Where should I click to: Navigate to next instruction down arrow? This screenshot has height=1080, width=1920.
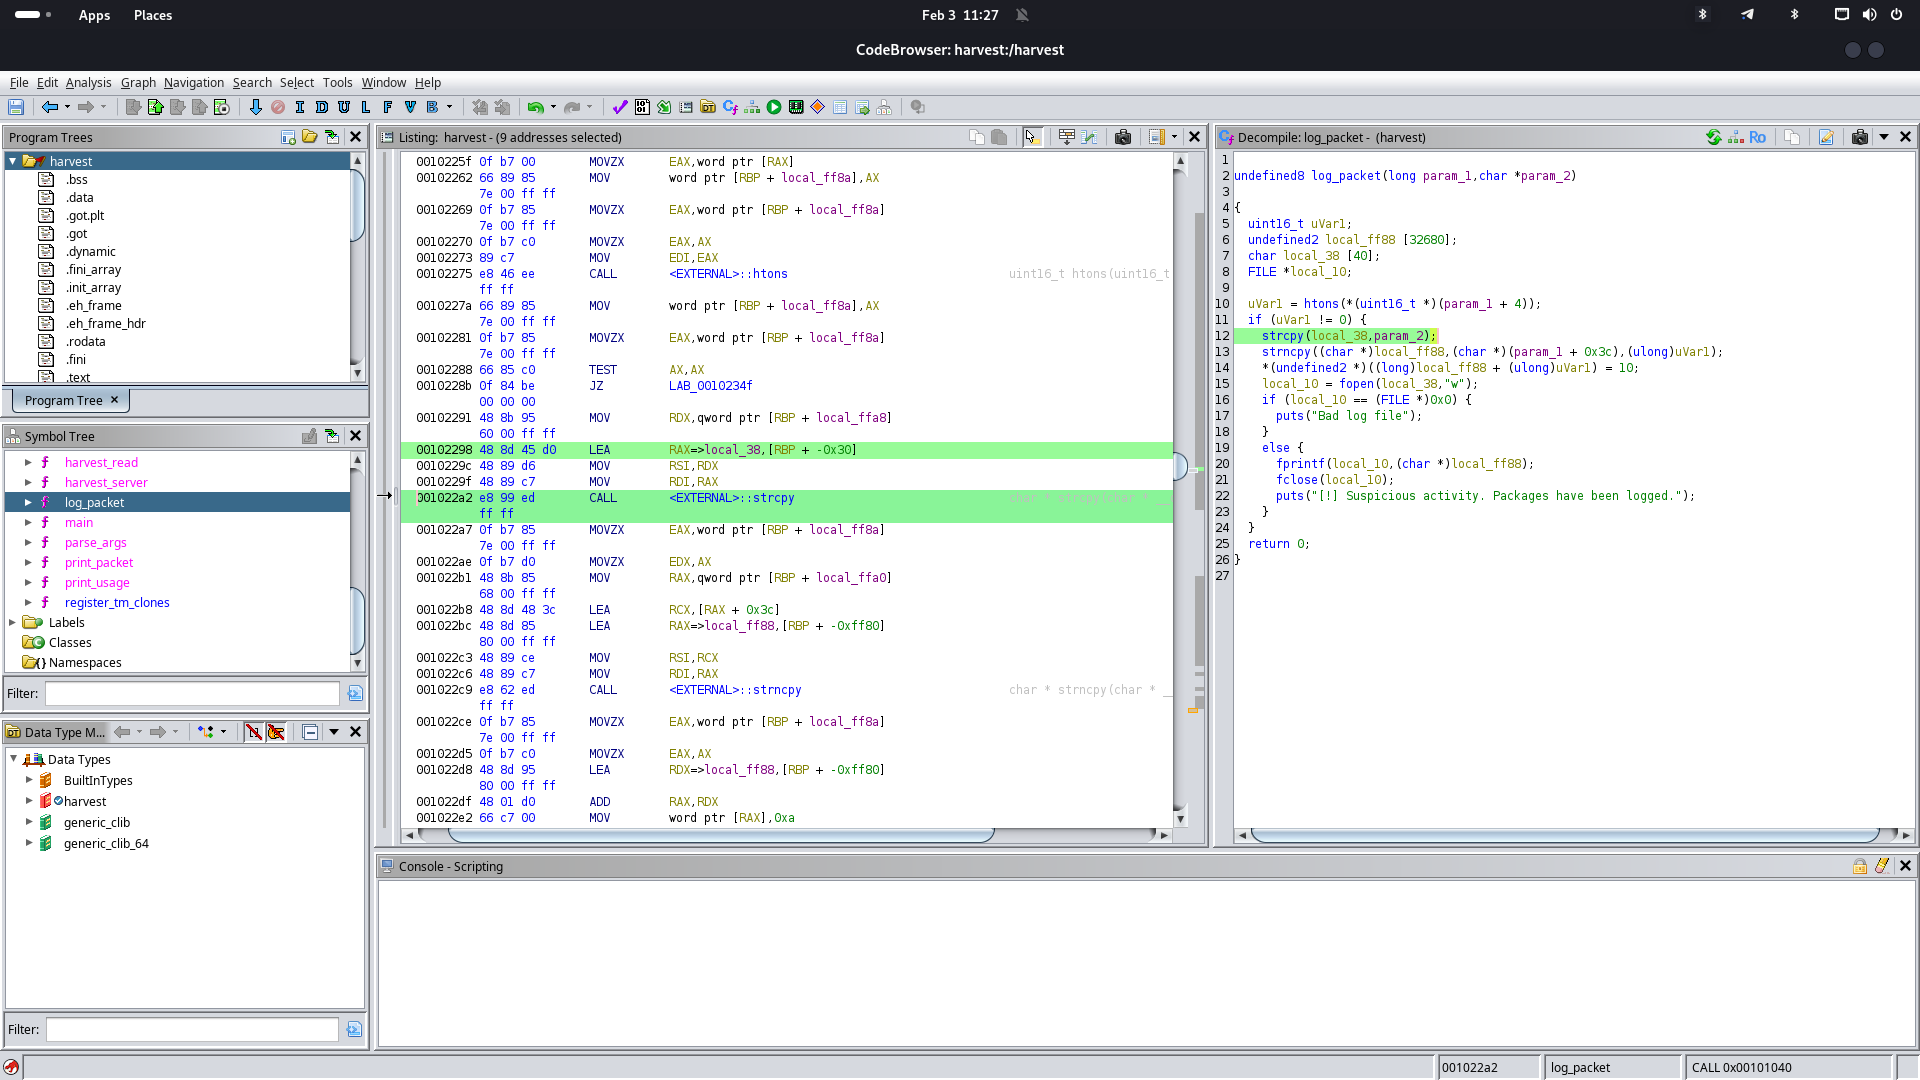[255, 107]
